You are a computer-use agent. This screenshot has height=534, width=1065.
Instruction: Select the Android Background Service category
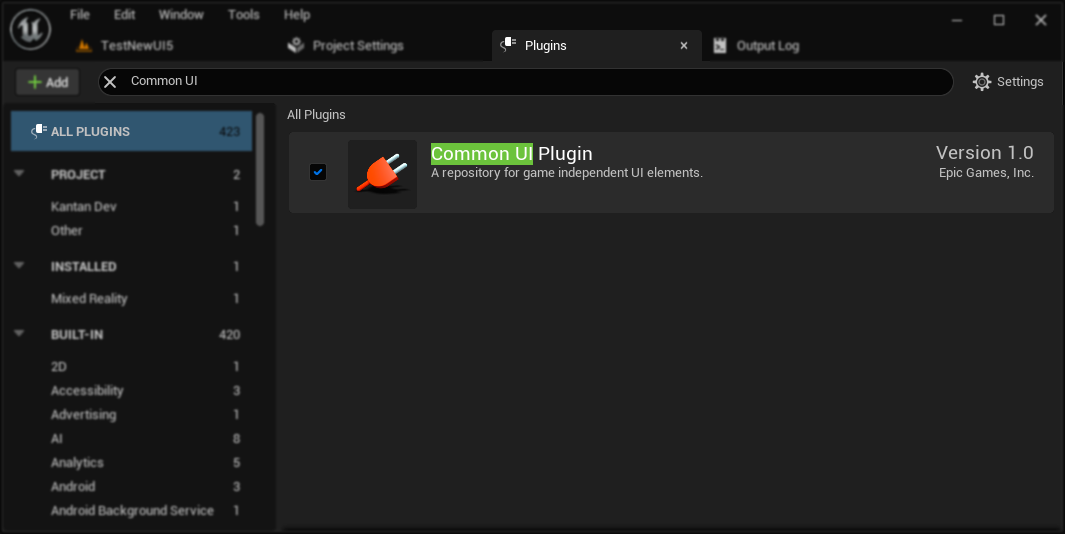132,510
